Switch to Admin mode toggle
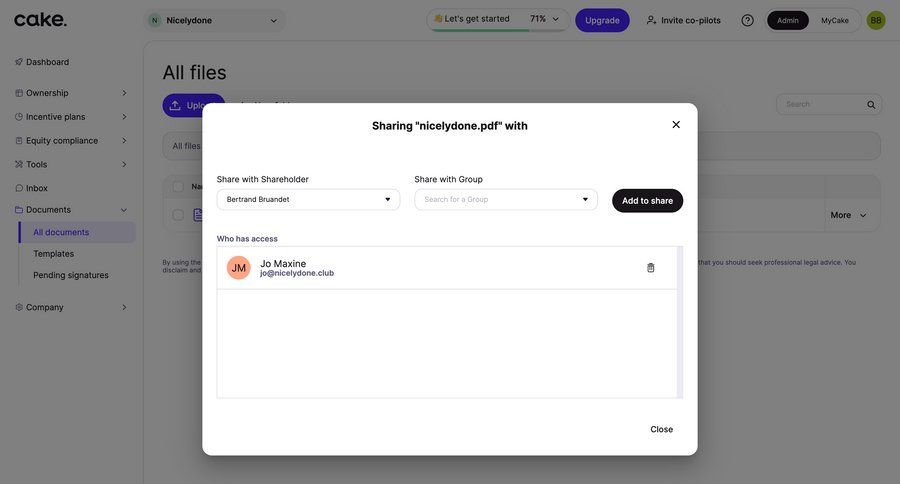The width and height of the screenshot is (900, 484). 788,20
